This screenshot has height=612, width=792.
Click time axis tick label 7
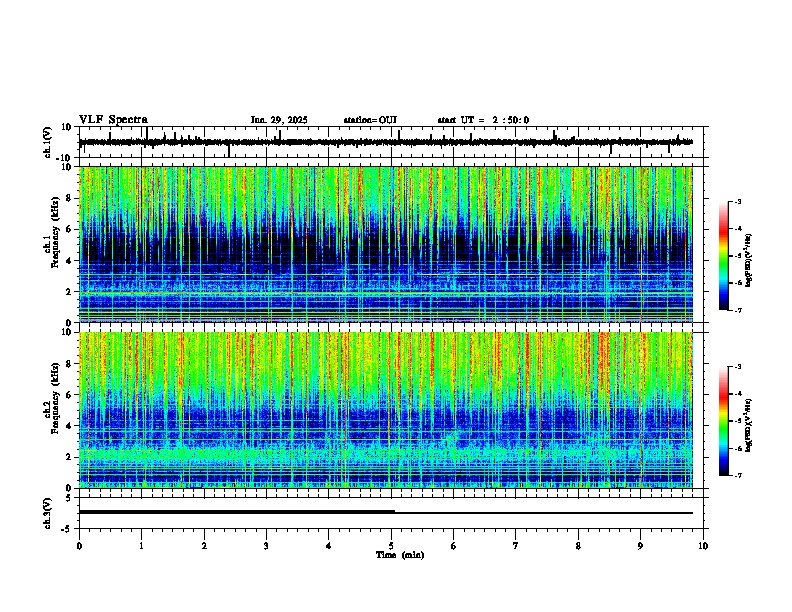(x=516, y=546)
